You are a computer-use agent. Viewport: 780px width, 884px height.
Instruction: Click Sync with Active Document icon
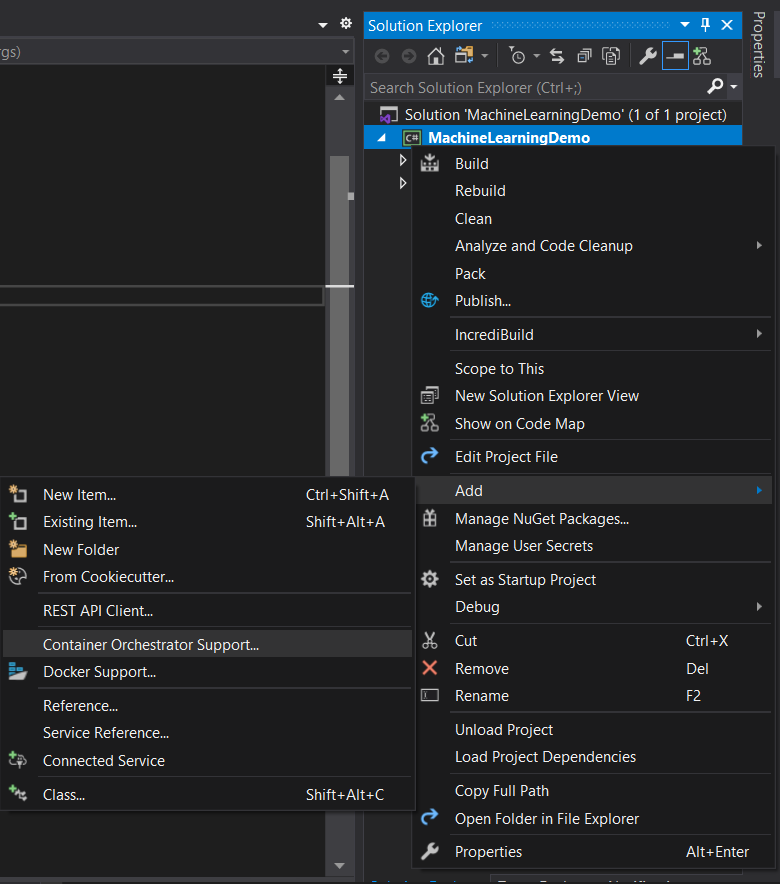557,56
